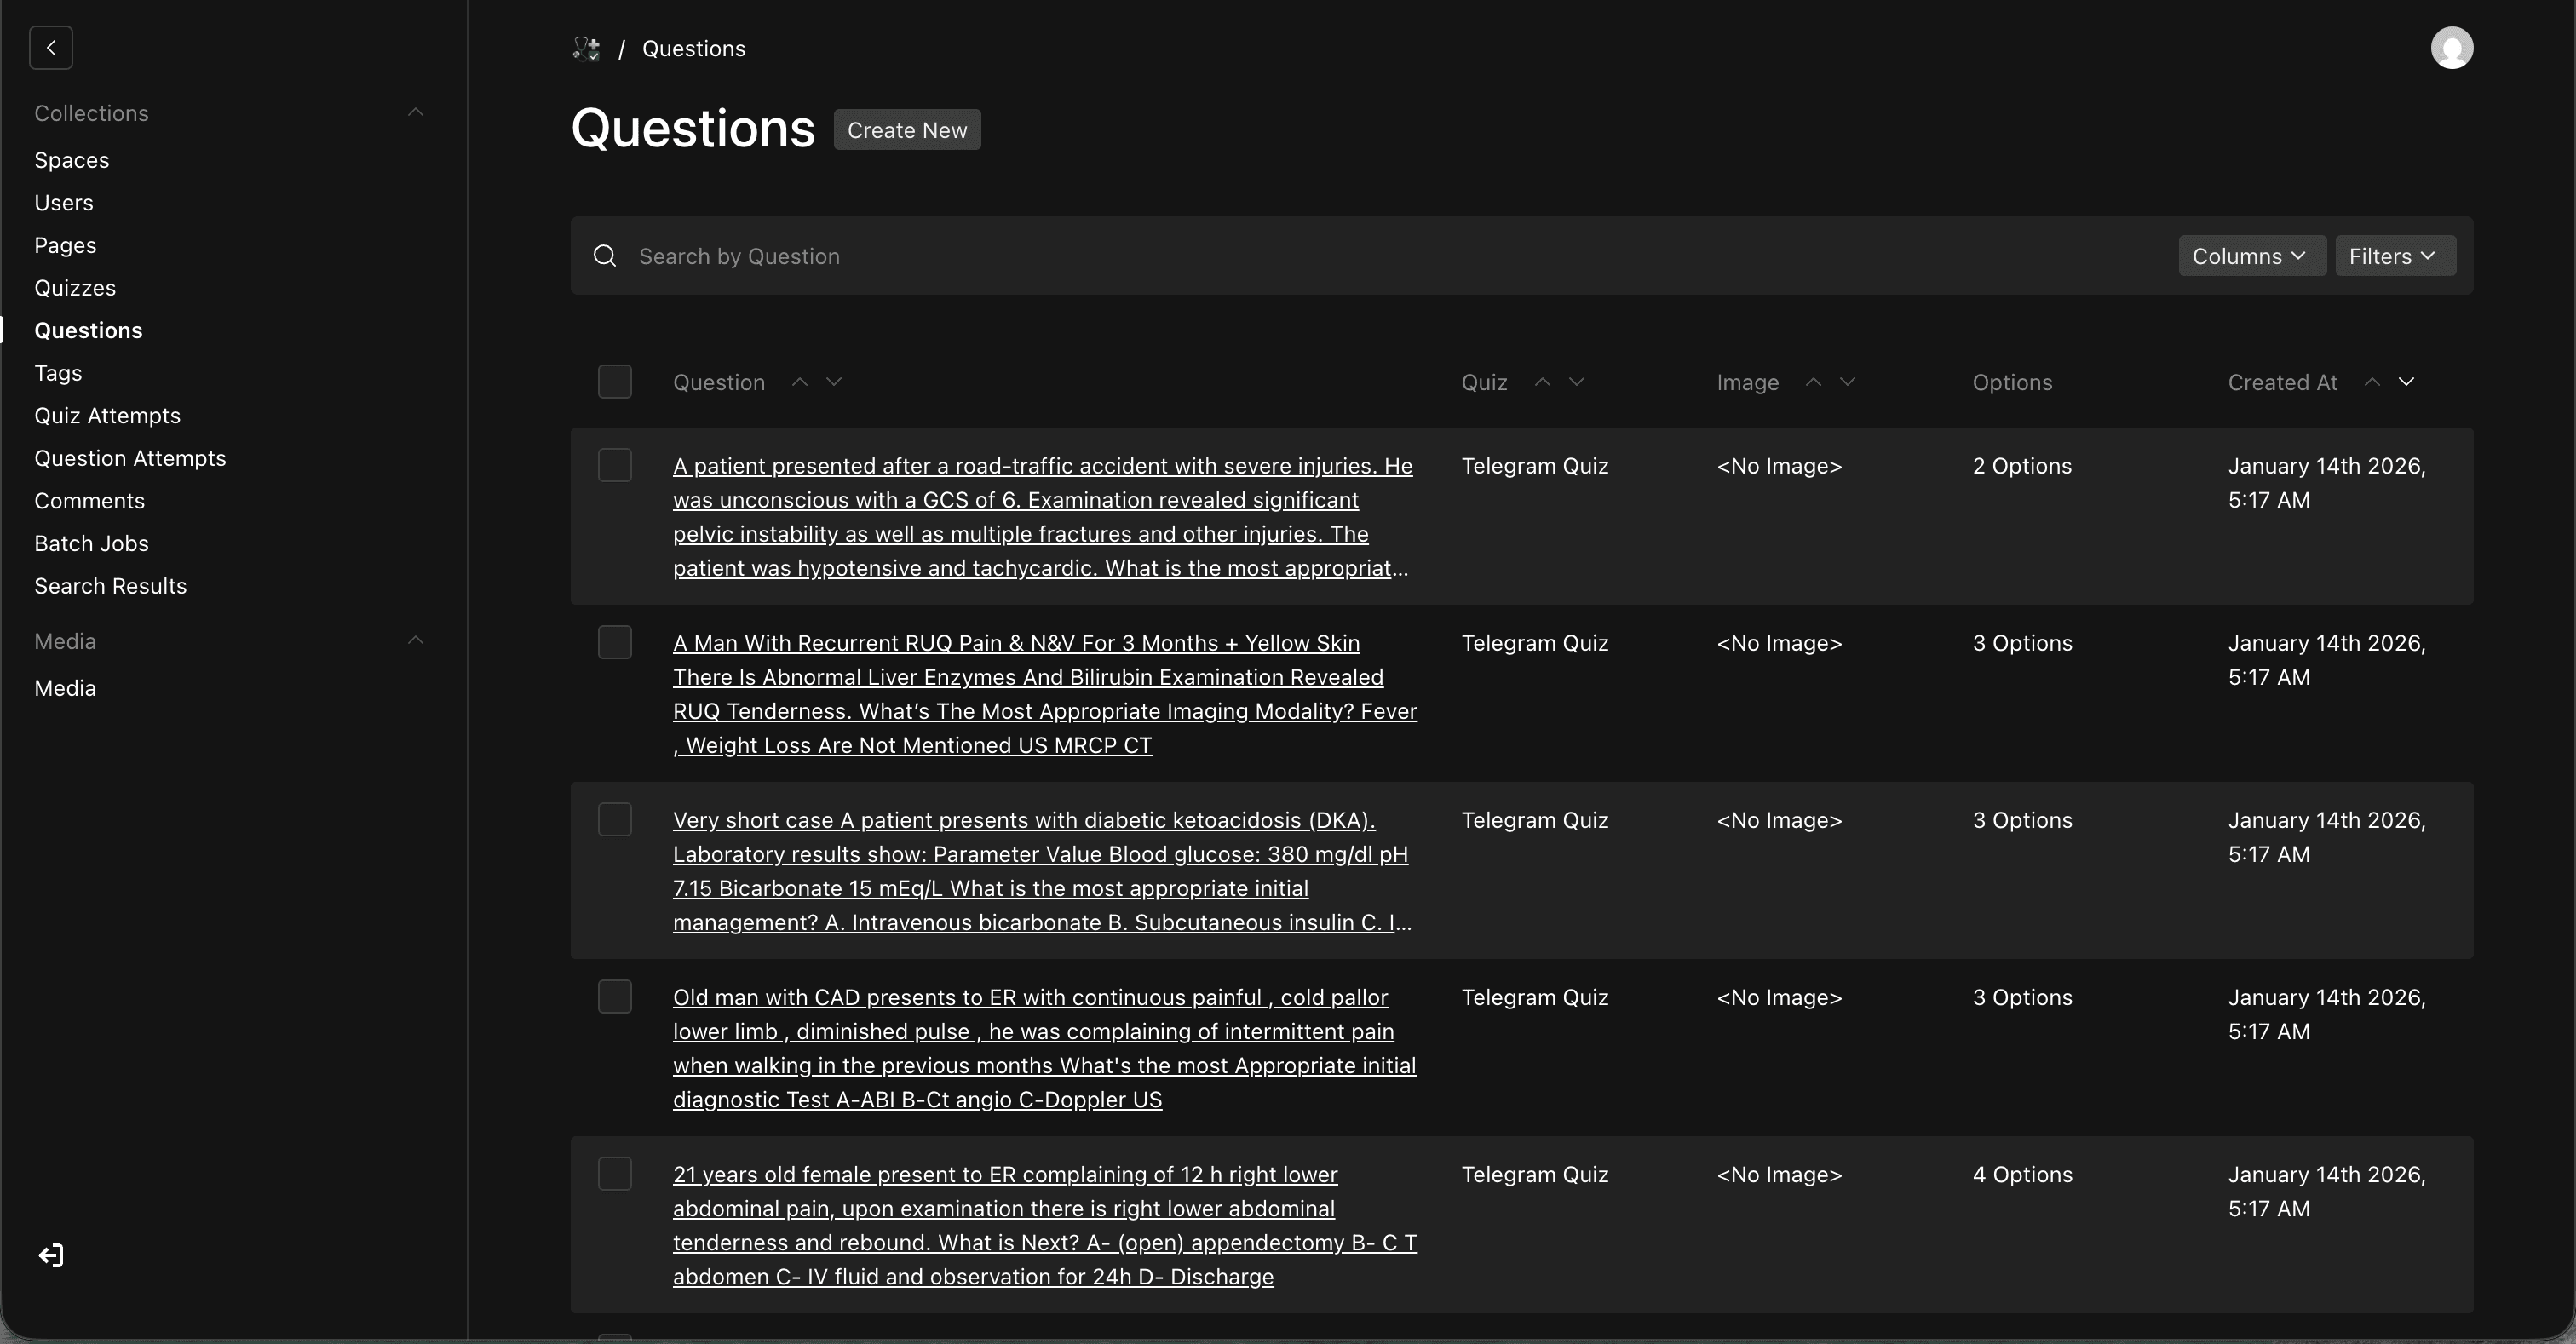
Task: Check the select-all checkbox in table header
Action: 615,381
